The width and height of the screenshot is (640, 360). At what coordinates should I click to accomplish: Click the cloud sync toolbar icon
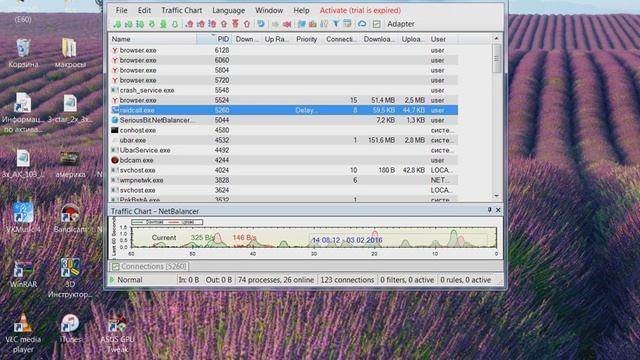tap(362, 24)
